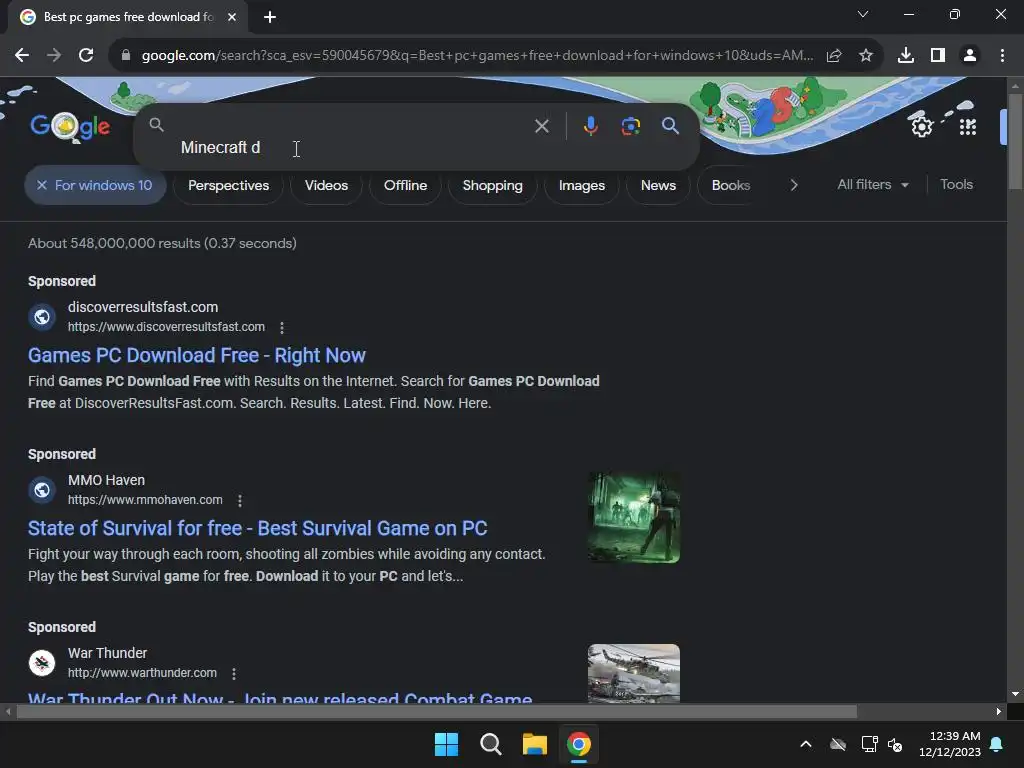Close the Best pc games tab

tap(232, 17)
